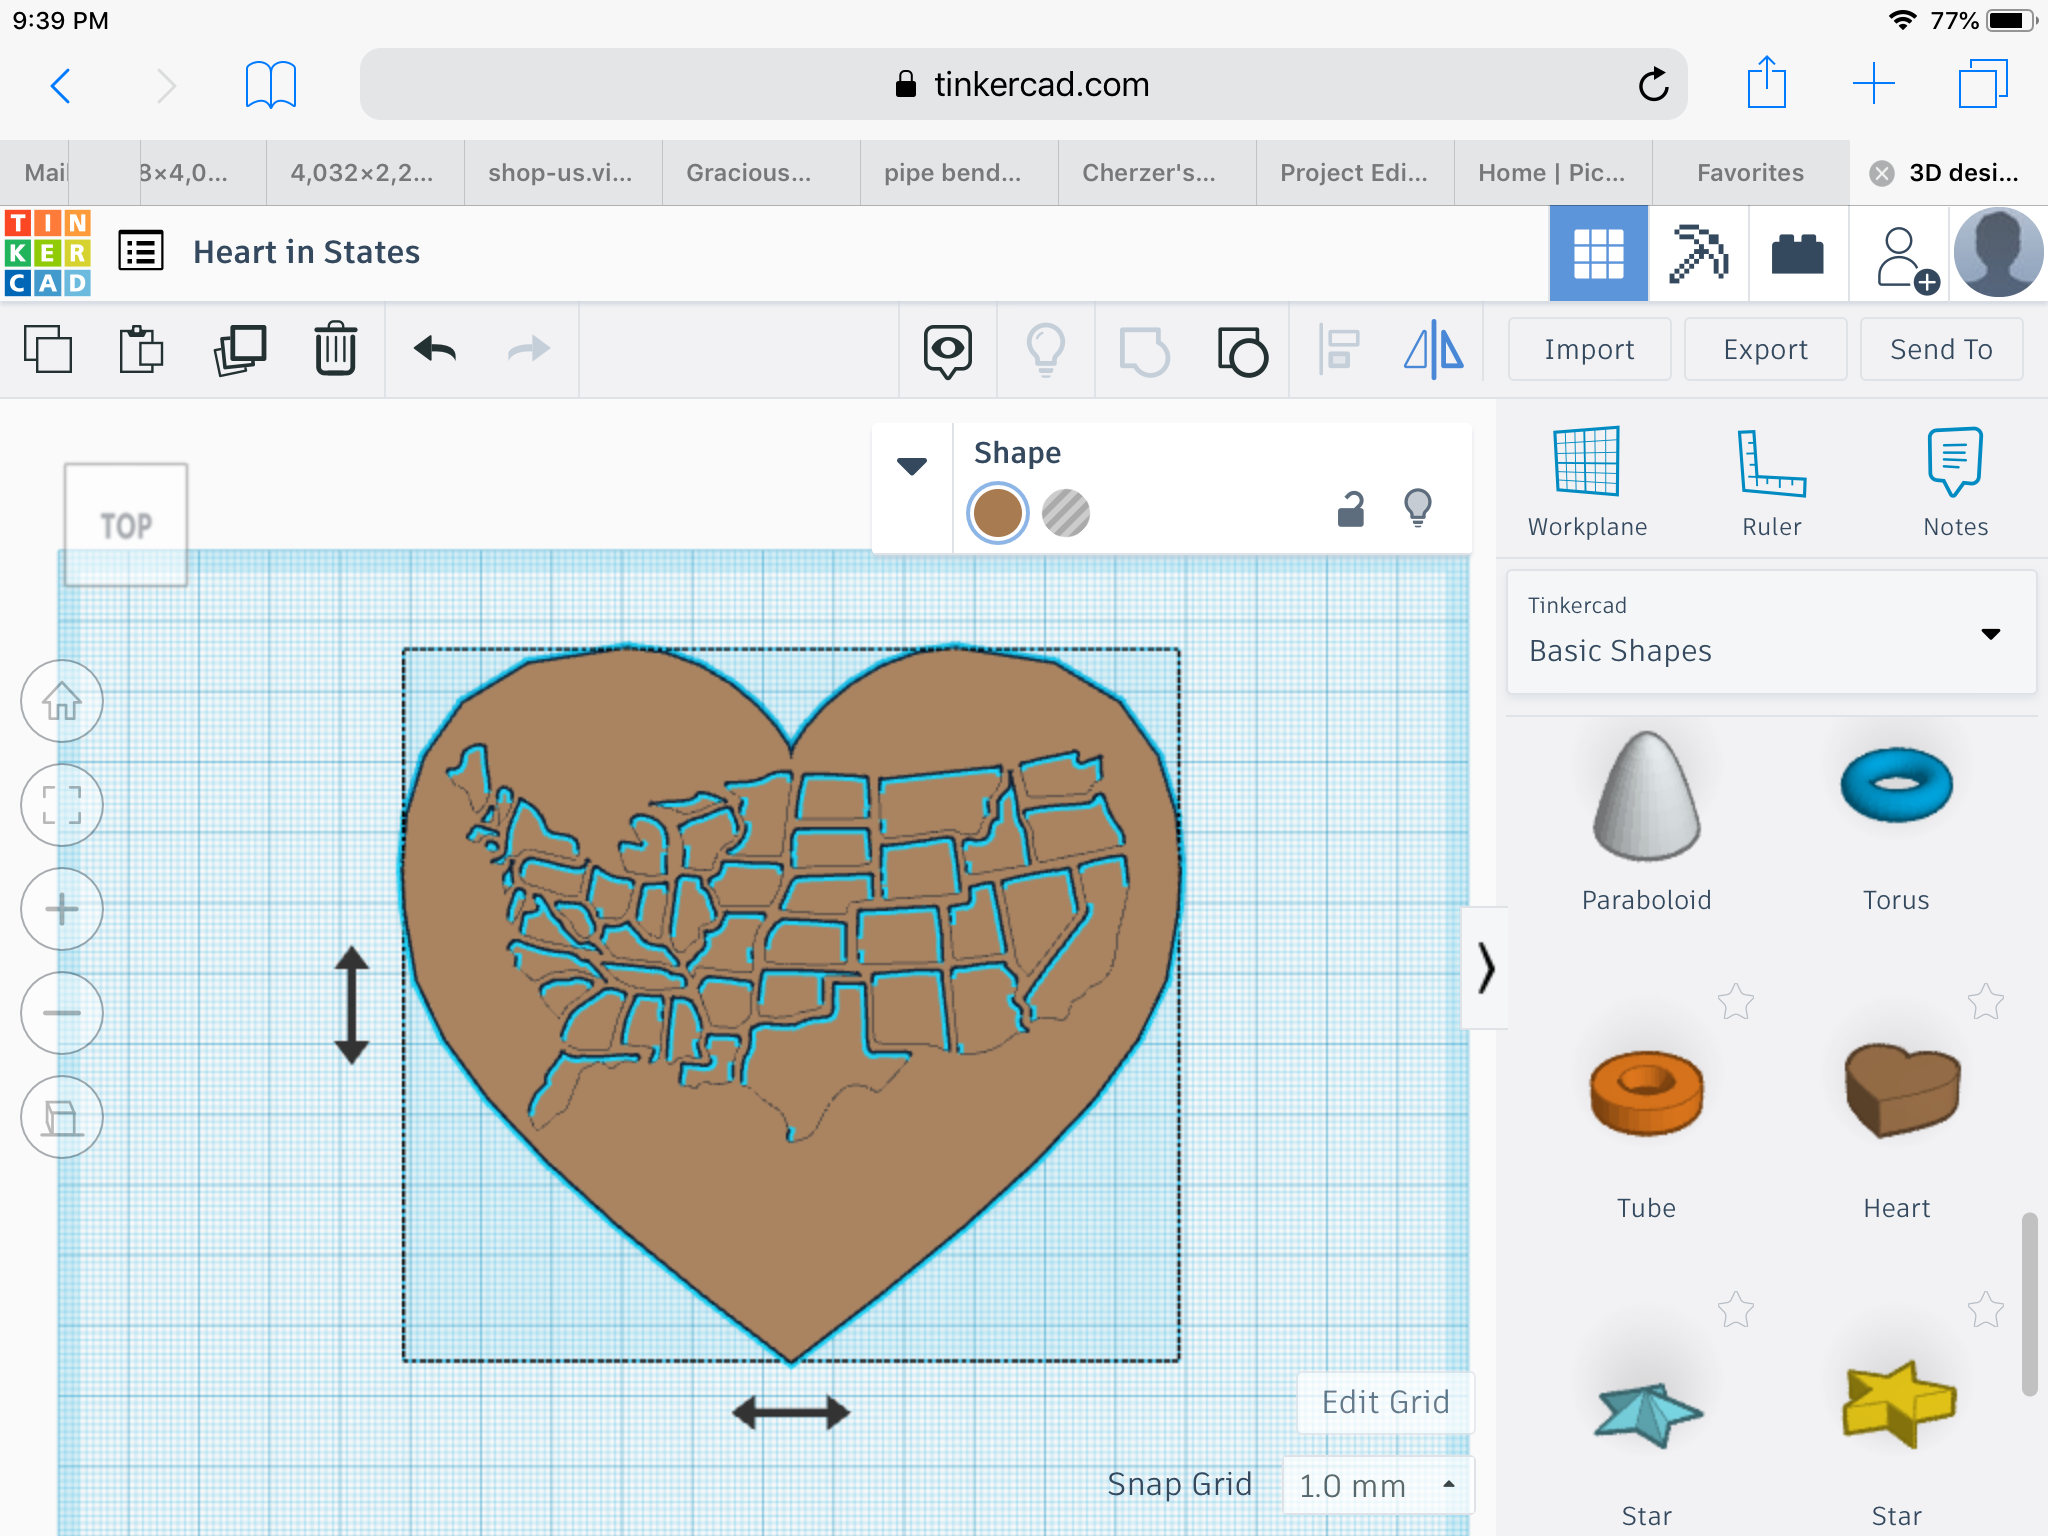The width and height of the screenshot is (2048, 1536).
Task: Select the Delete object icon
Action: 335,350
